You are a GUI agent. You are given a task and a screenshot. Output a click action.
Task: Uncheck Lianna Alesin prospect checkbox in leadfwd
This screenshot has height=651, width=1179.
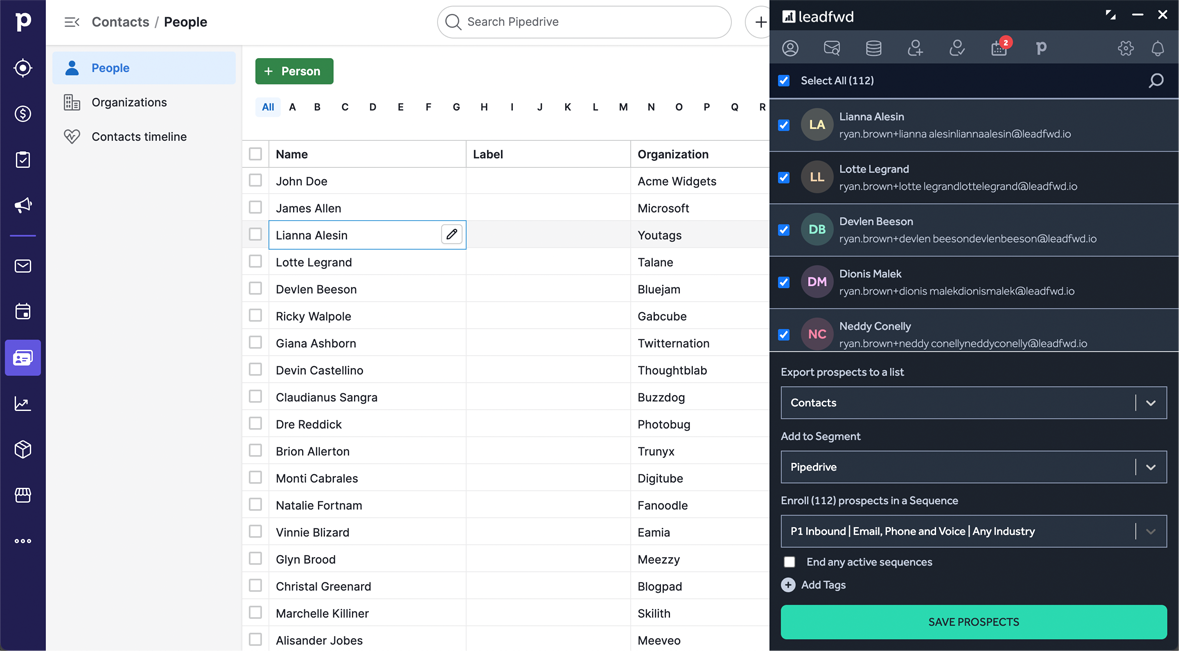point(783,125)
